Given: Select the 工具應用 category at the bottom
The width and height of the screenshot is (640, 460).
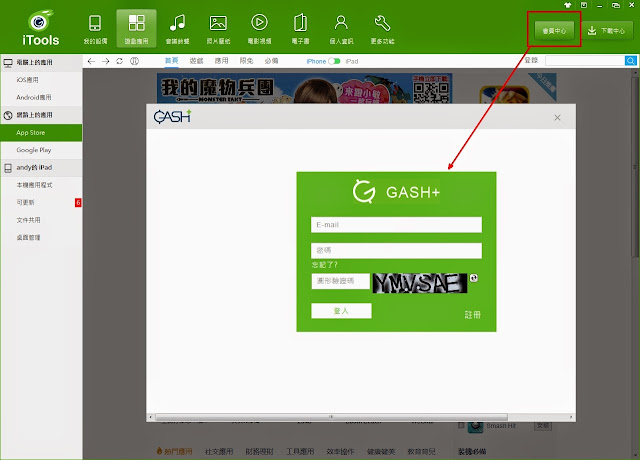Looking at the screenshot, I should (x=300, y=451).
